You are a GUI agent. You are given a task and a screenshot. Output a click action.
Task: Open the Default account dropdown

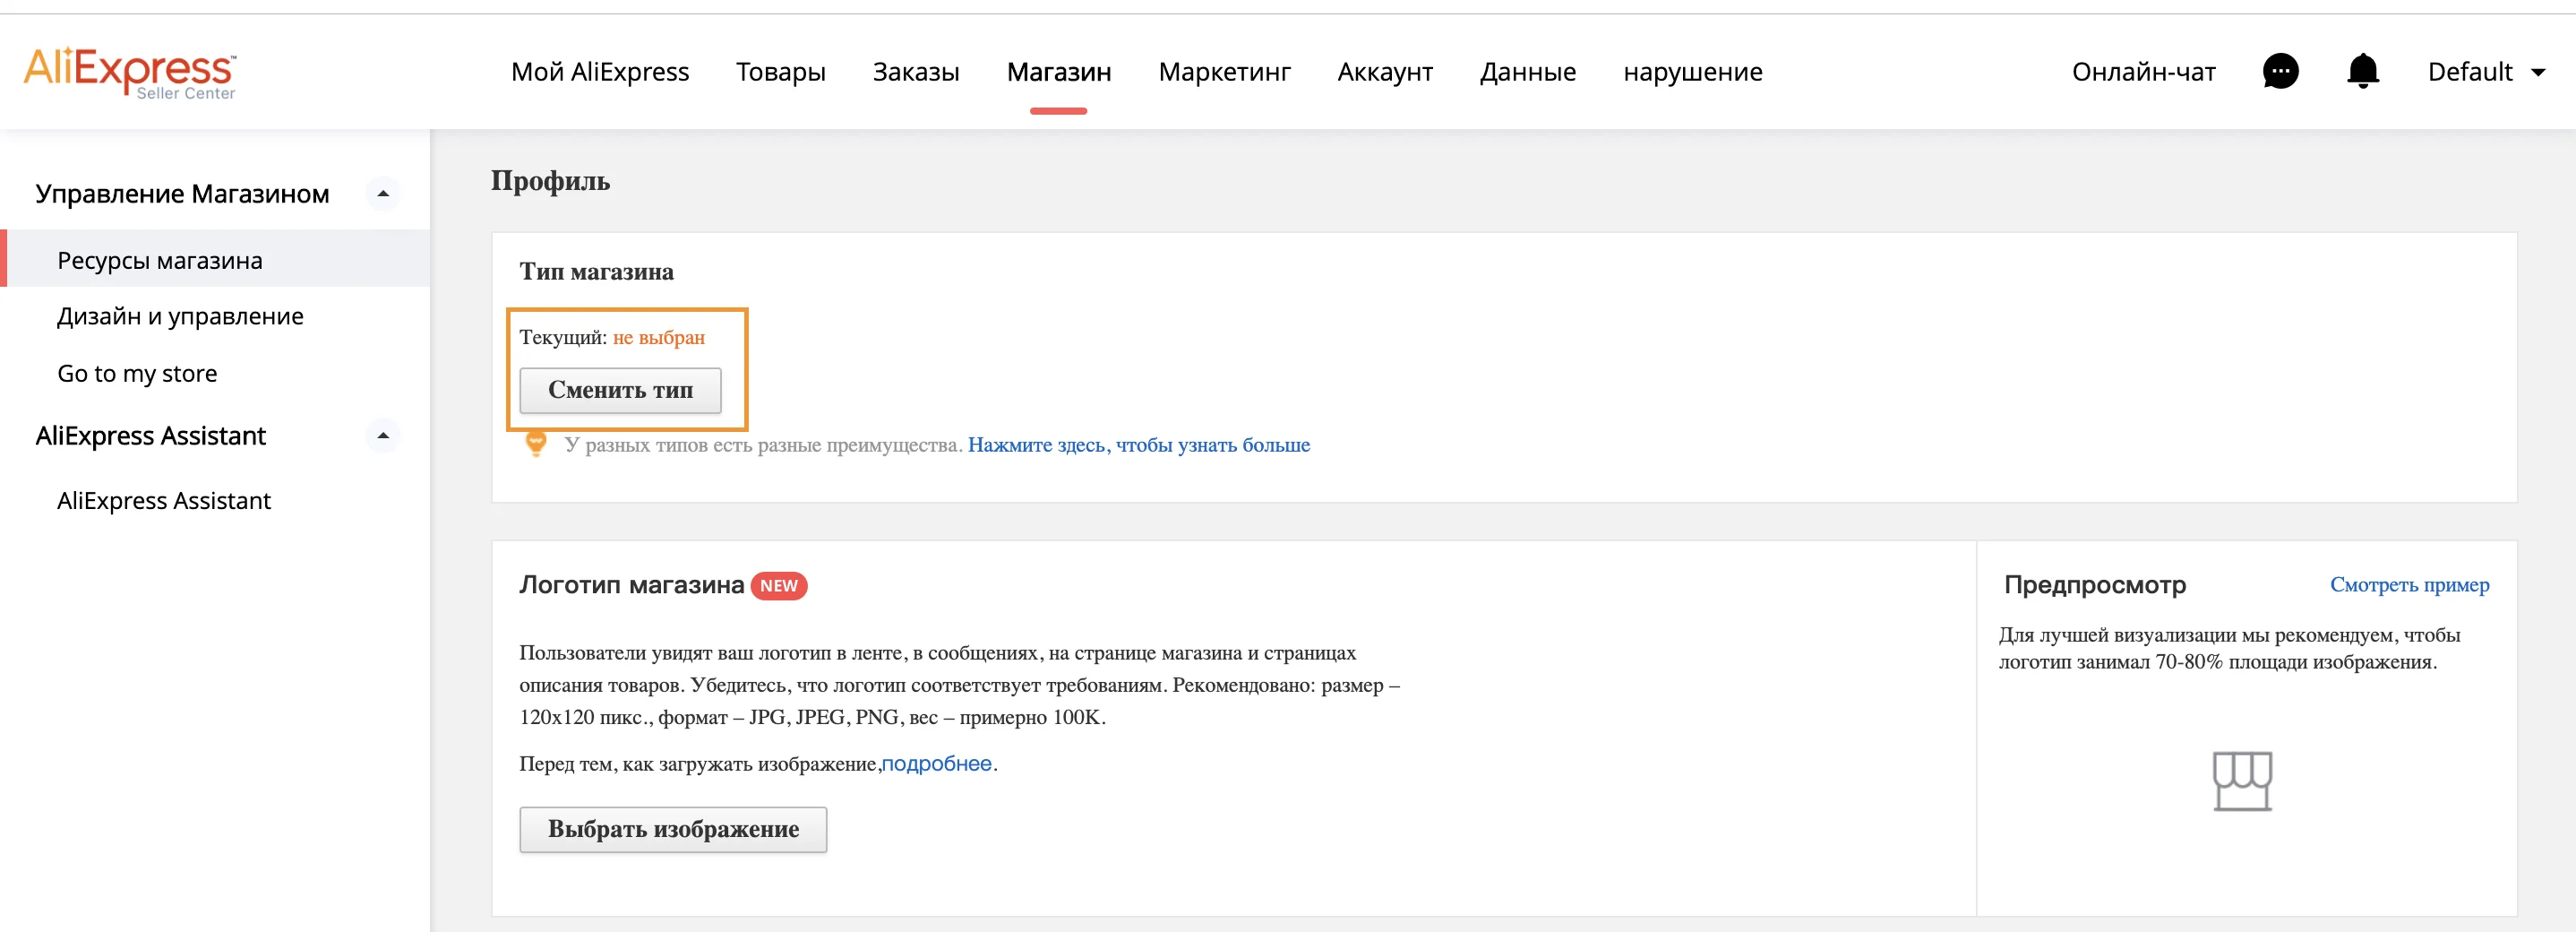(x=2486, y=72)
